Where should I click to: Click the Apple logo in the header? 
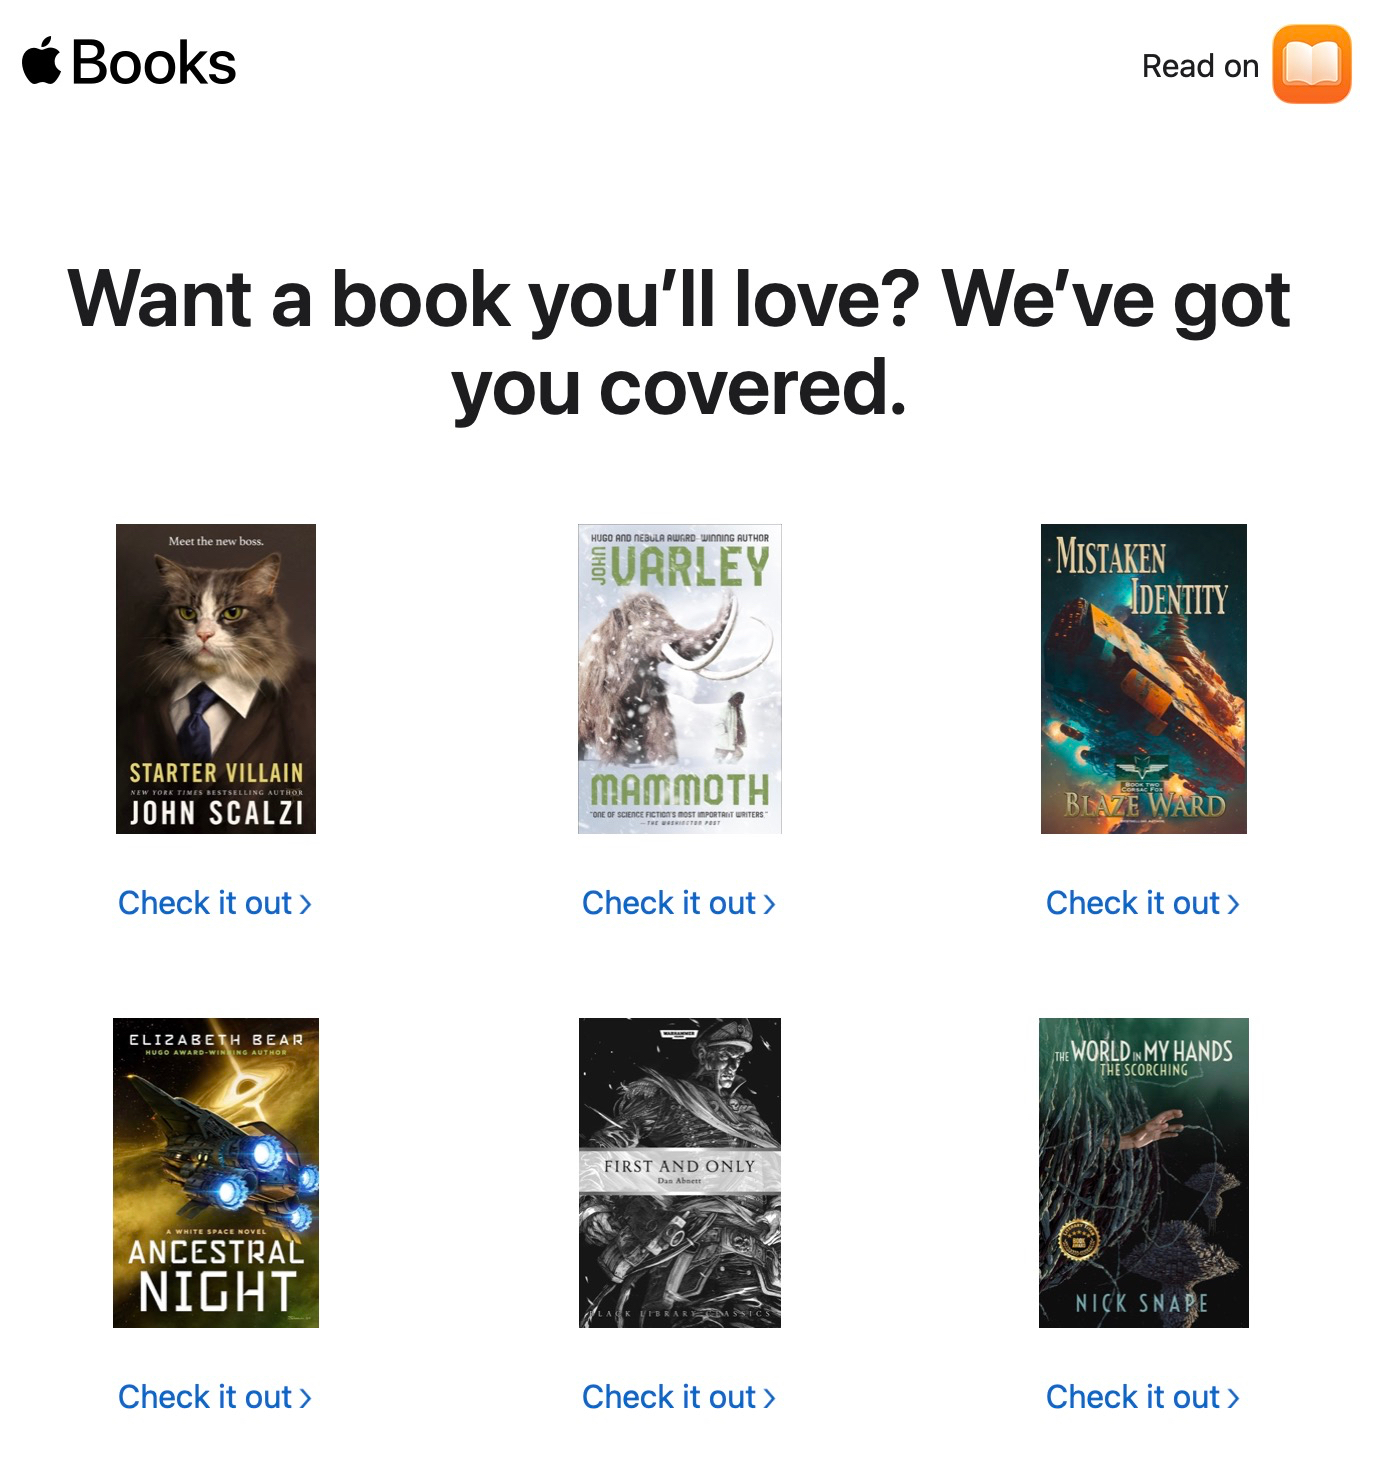(42, 61)
